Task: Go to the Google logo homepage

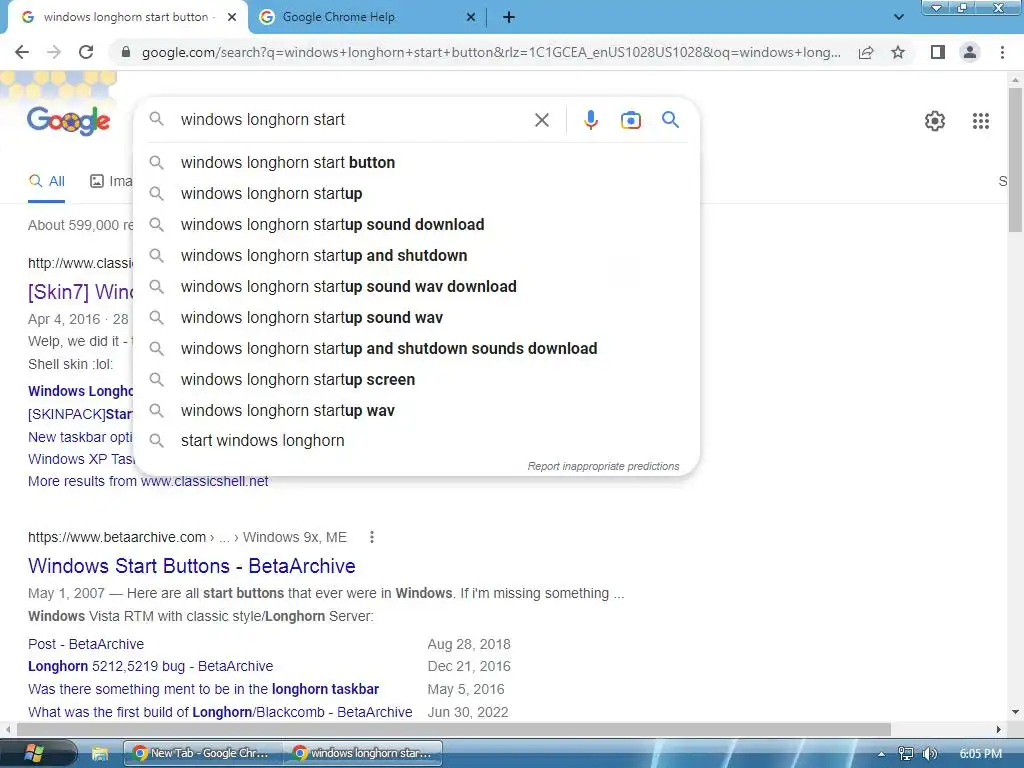Action: [69, 121]
